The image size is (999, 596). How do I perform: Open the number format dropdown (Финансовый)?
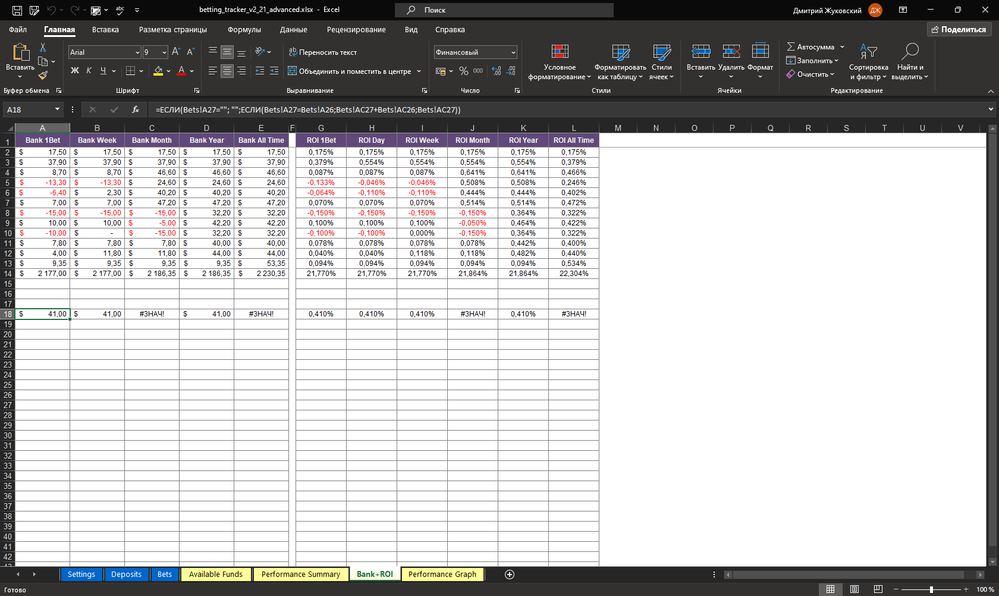(x=513, y=52)
